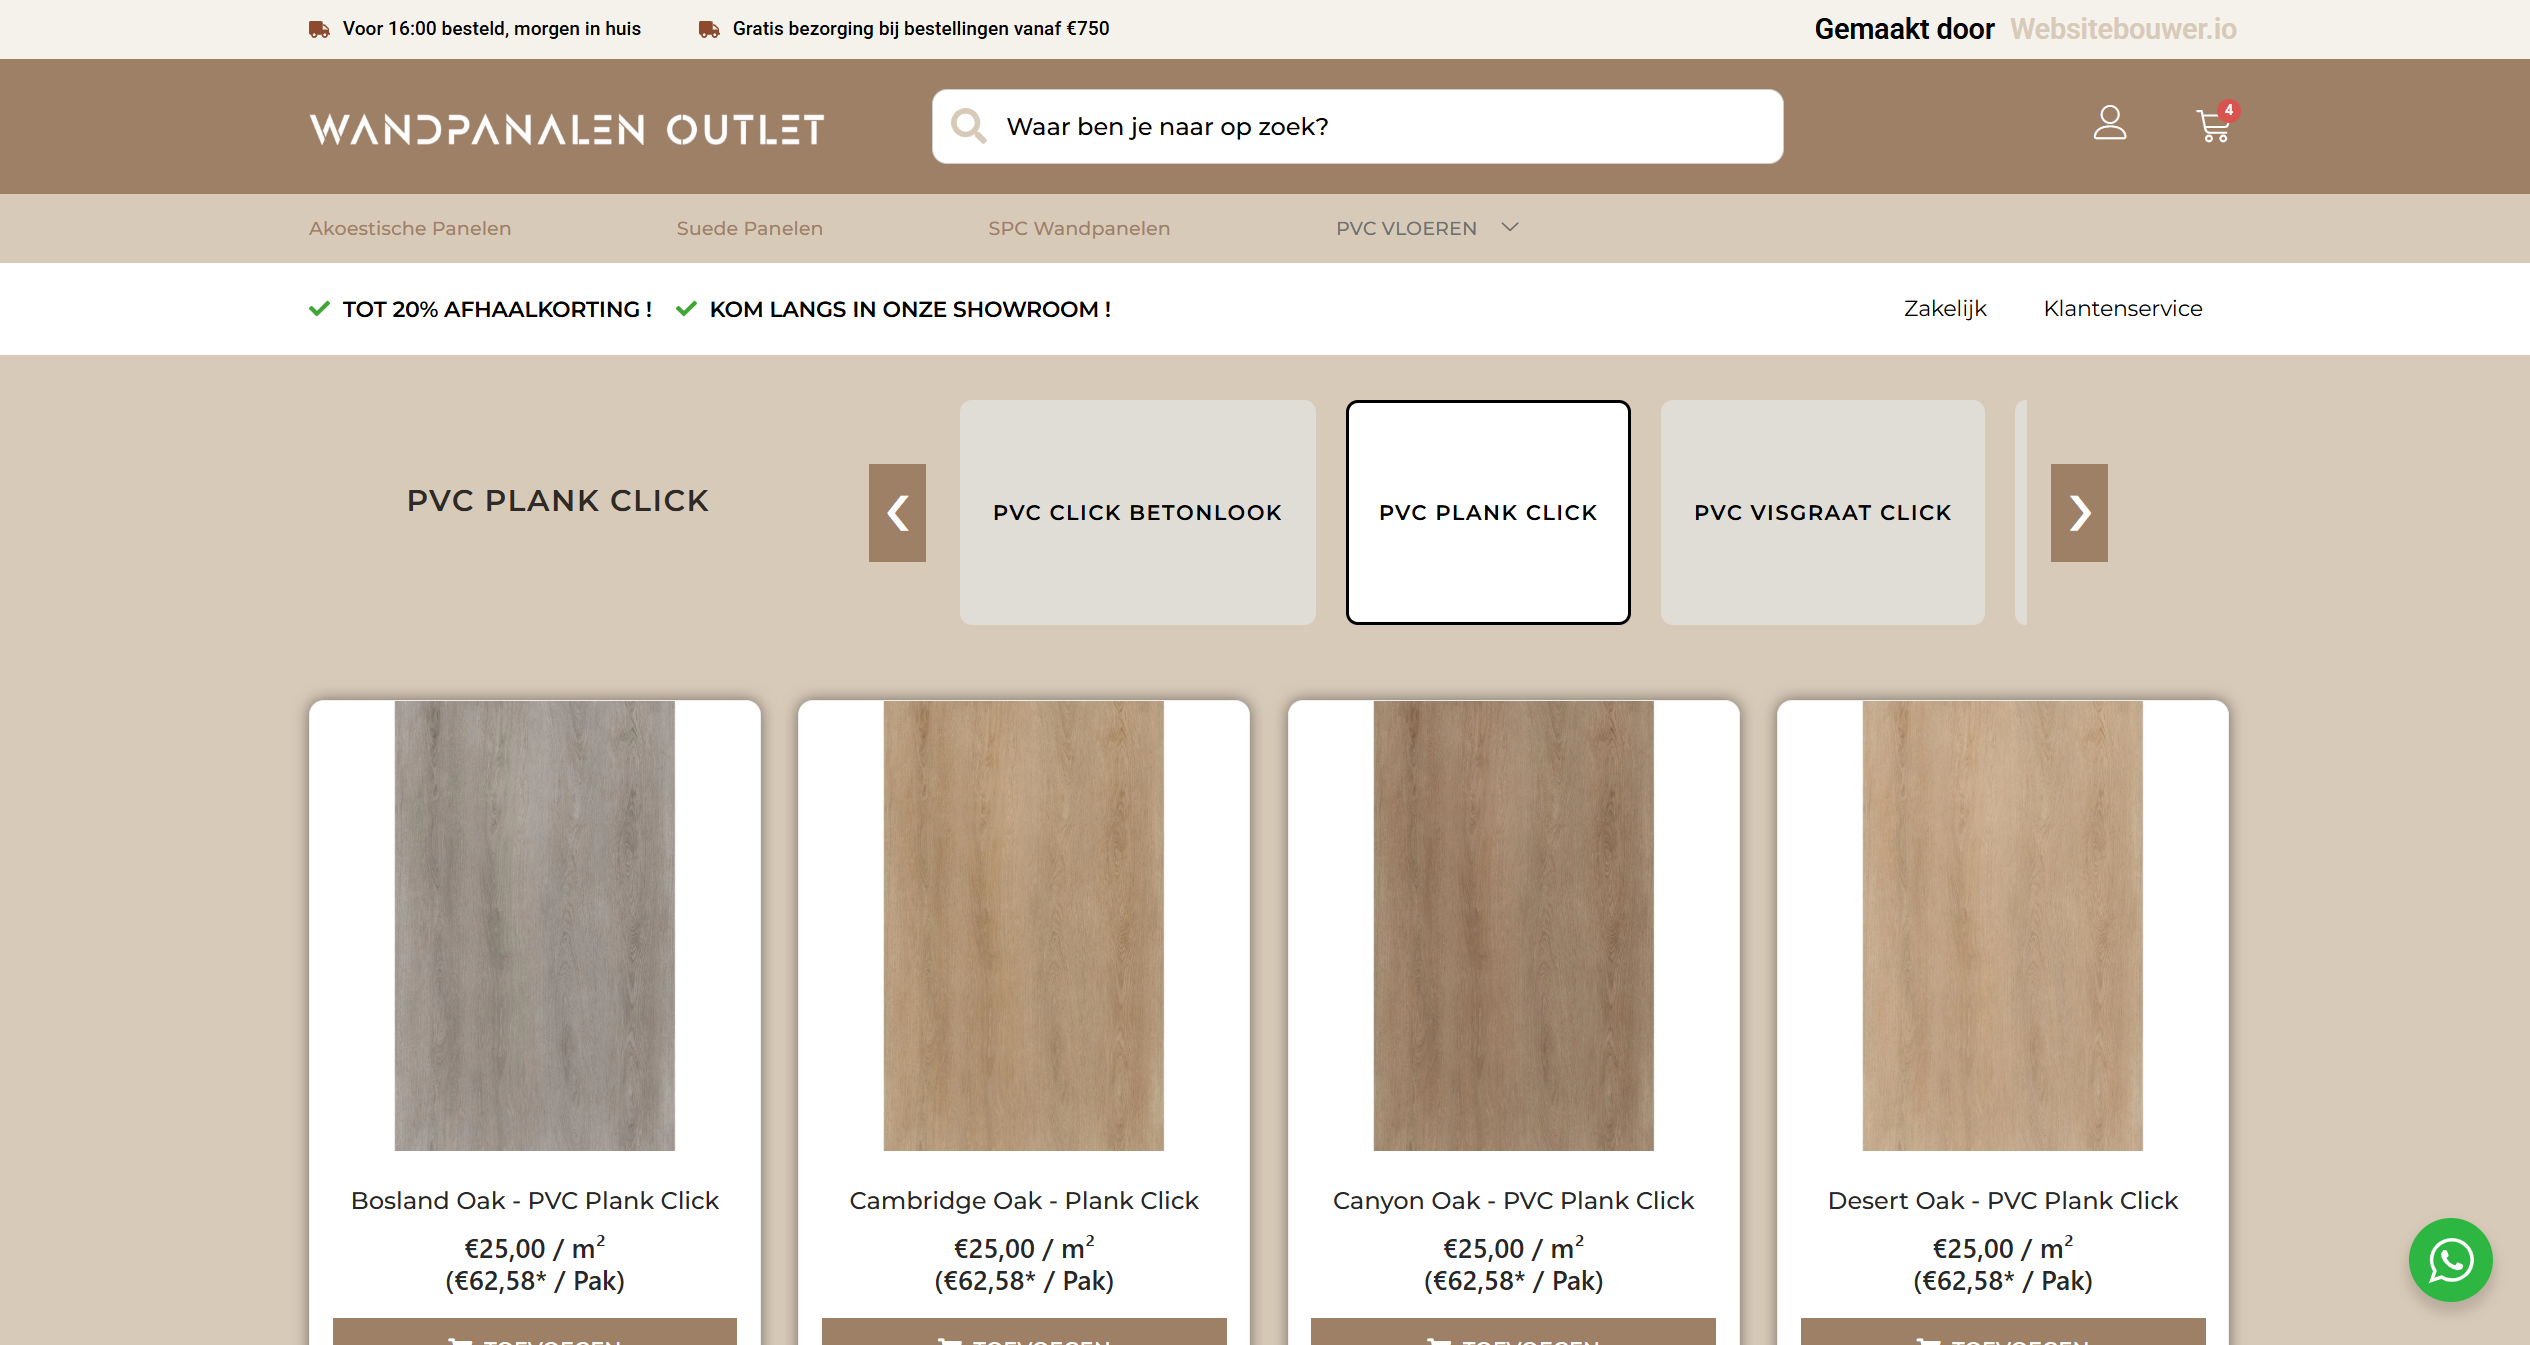The image size is (2530, 1345).
Task: Select the PVC VISGRAAT CLICK category
Action: click(x=1822, y=512)
